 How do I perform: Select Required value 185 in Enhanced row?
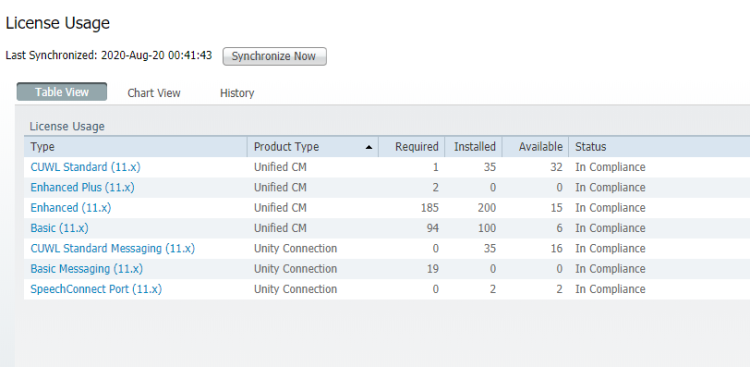point(429,208)
